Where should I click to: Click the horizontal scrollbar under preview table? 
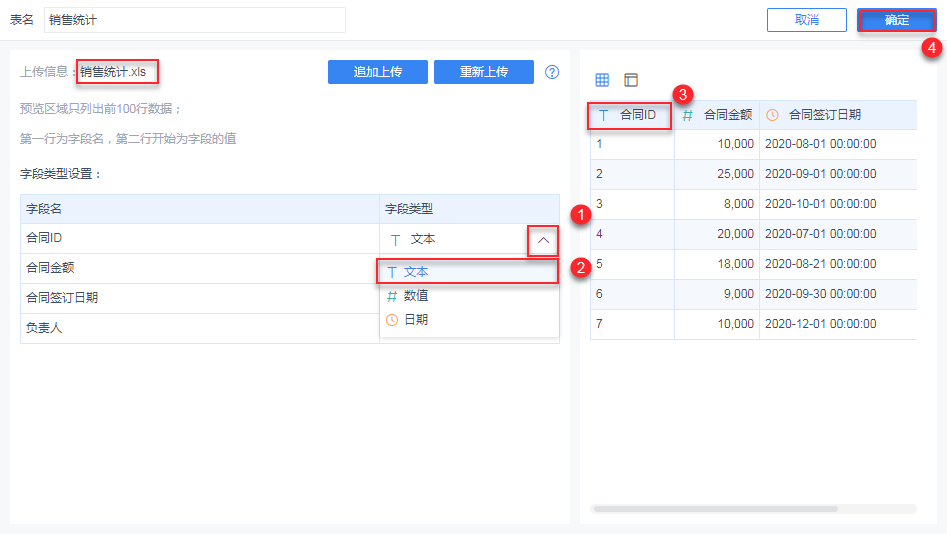tap(715, 509)
